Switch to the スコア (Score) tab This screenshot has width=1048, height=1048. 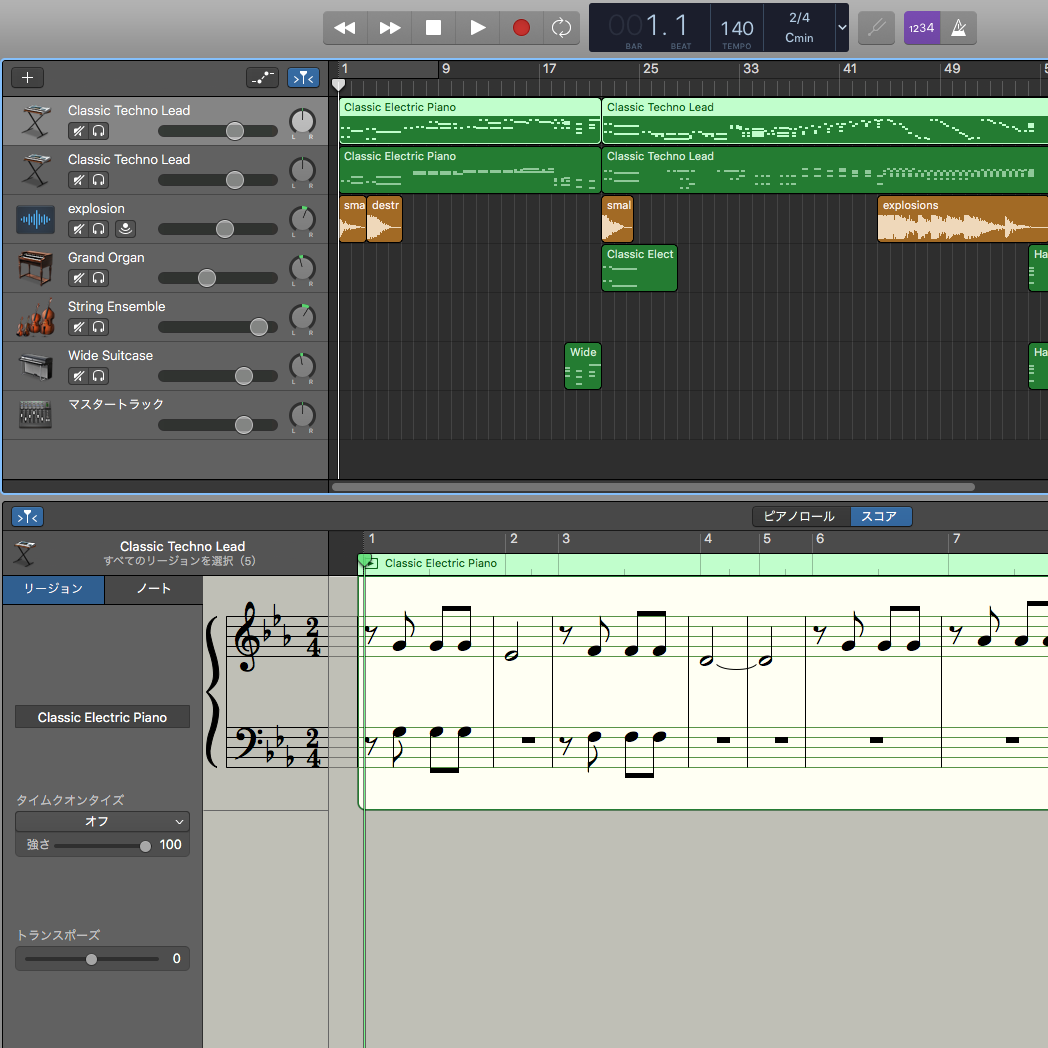880,517
